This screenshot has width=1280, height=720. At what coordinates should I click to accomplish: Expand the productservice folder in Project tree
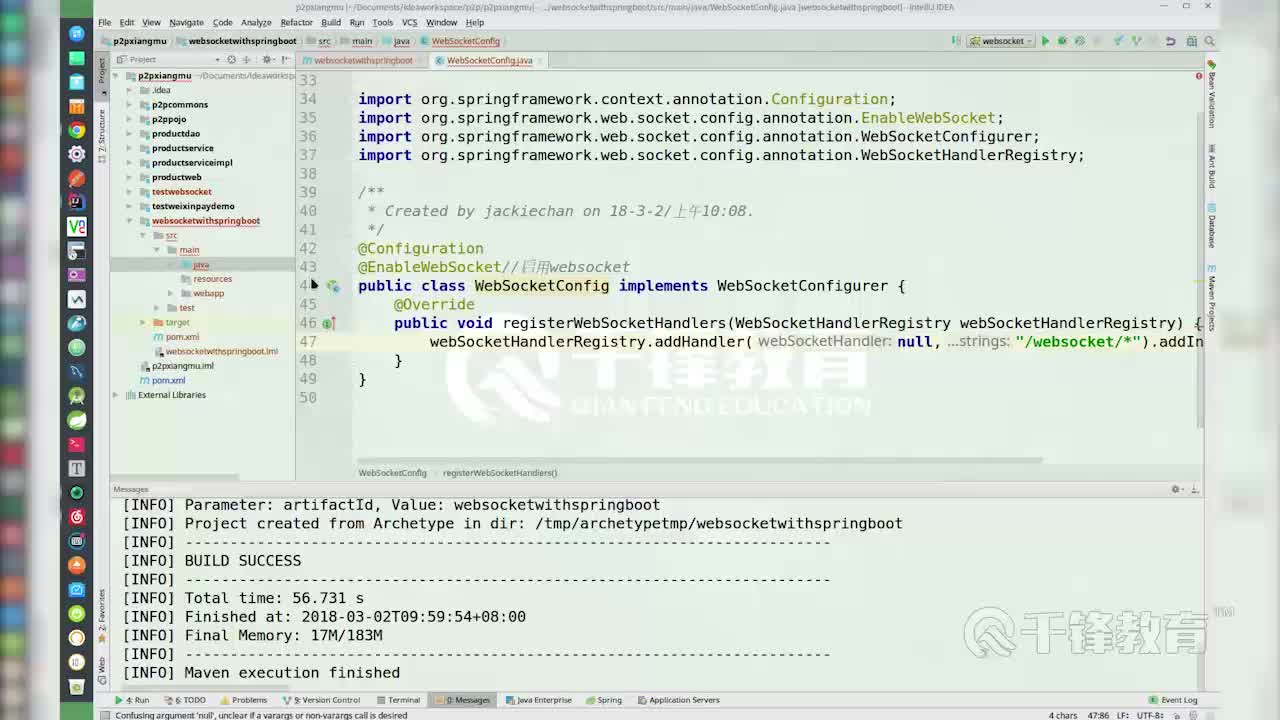[130, 148]
